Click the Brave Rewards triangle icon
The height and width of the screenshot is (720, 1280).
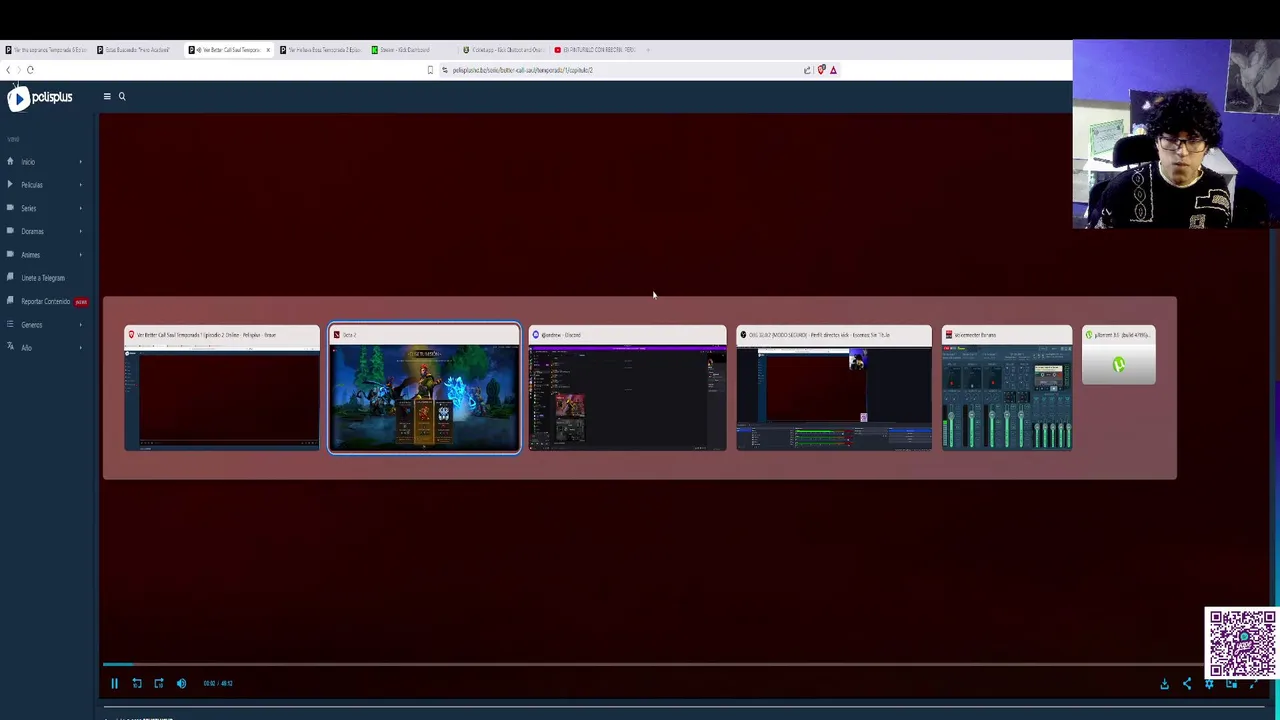[x=833, y=70]
